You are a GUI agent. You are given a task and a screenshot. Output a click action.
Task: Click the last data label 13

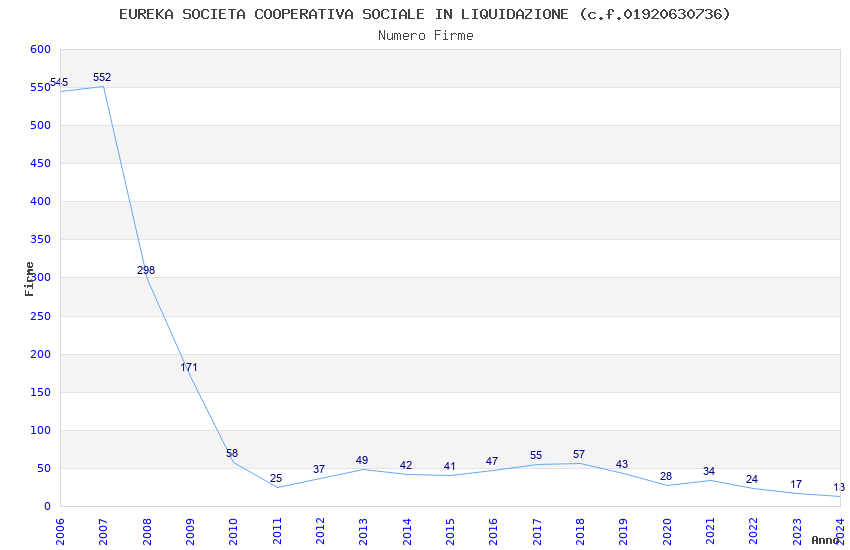(839, 487)
